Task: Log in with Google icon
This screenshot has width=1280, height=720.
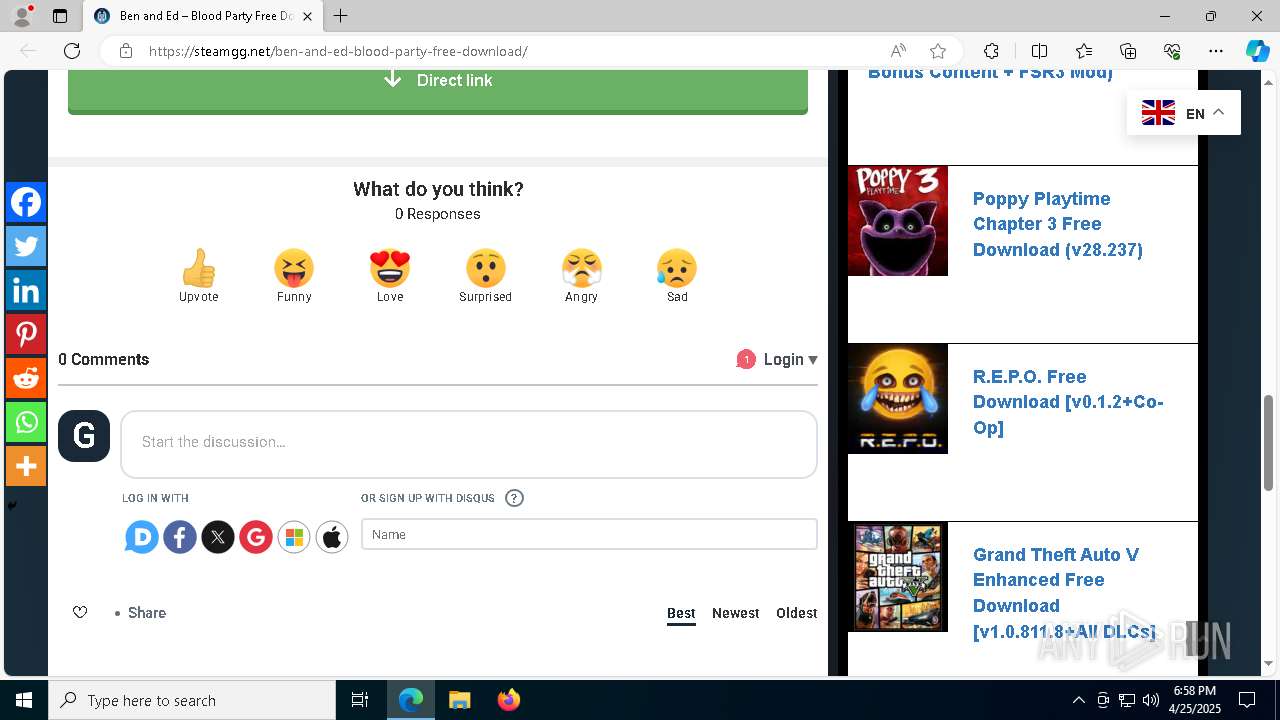Action: click(256, 537)
